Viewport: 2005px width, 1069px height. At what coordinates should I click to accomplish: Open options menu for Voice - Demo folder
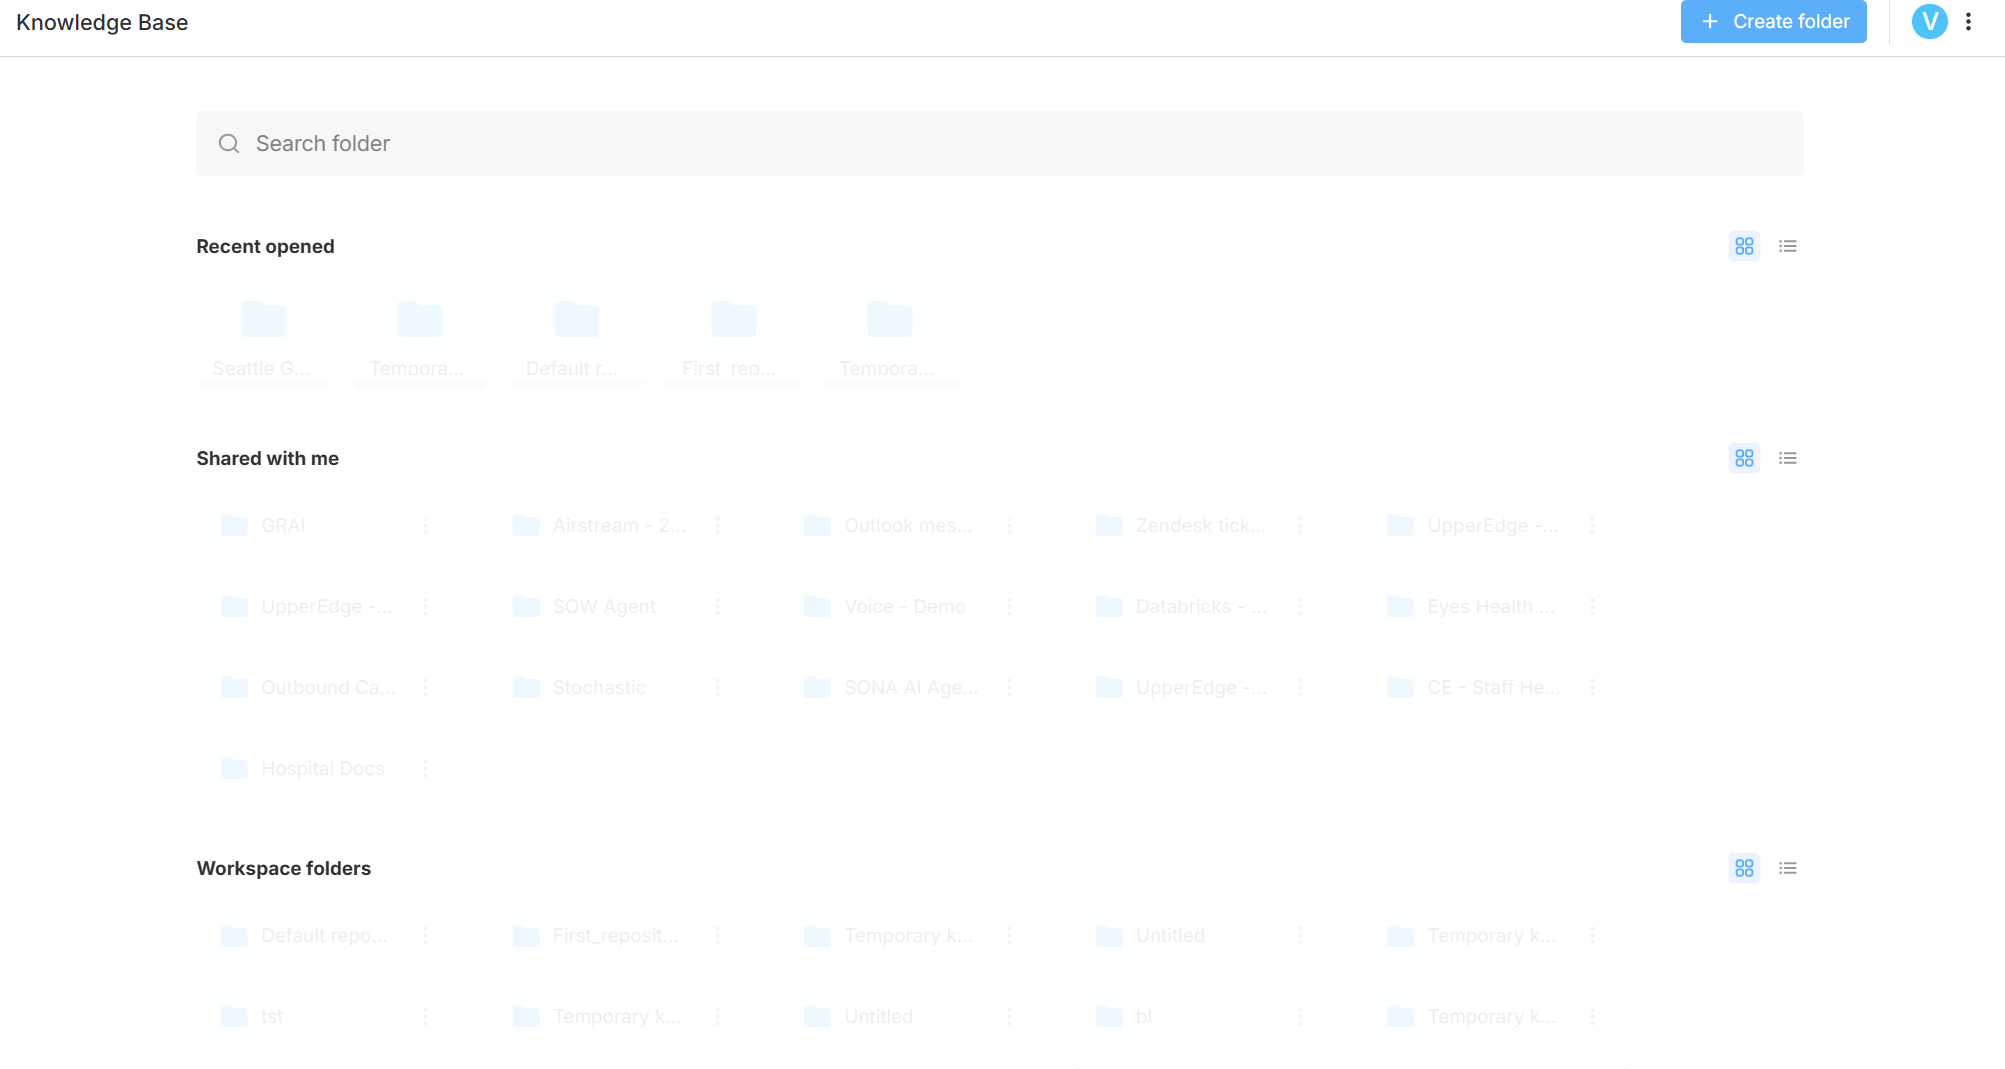pos(1009,607)
